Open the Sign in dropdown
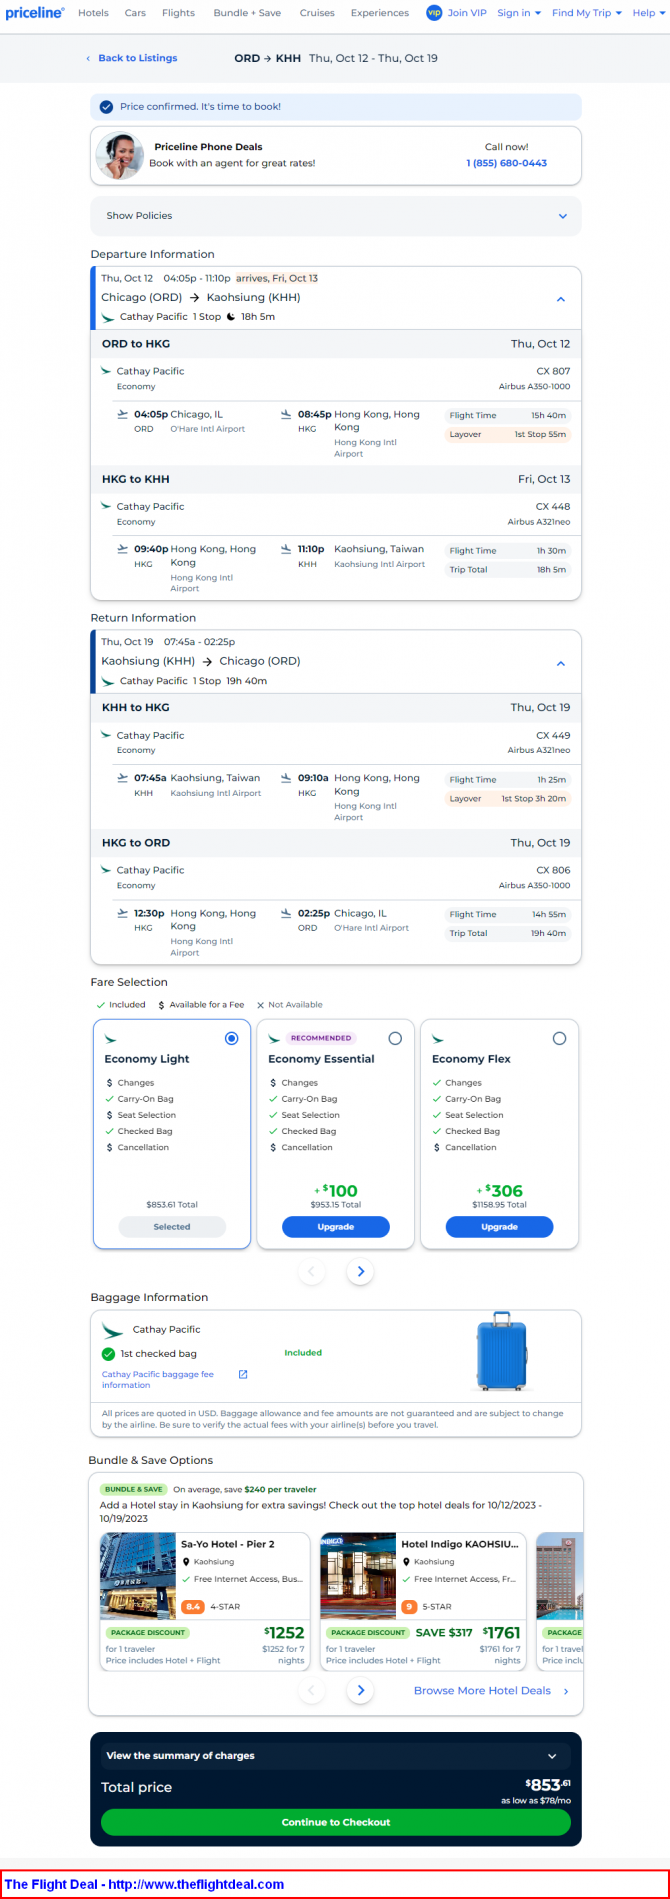The width and height of the screenshot is (670, 1899). tap(519, 13)
